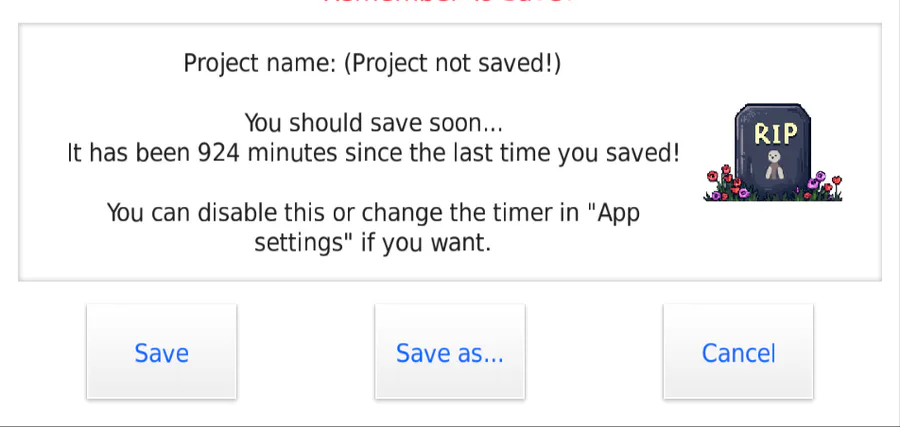Click the 'if you want.' closing text
Viewport: 900px width, 427px height.
tap(426, 243)
